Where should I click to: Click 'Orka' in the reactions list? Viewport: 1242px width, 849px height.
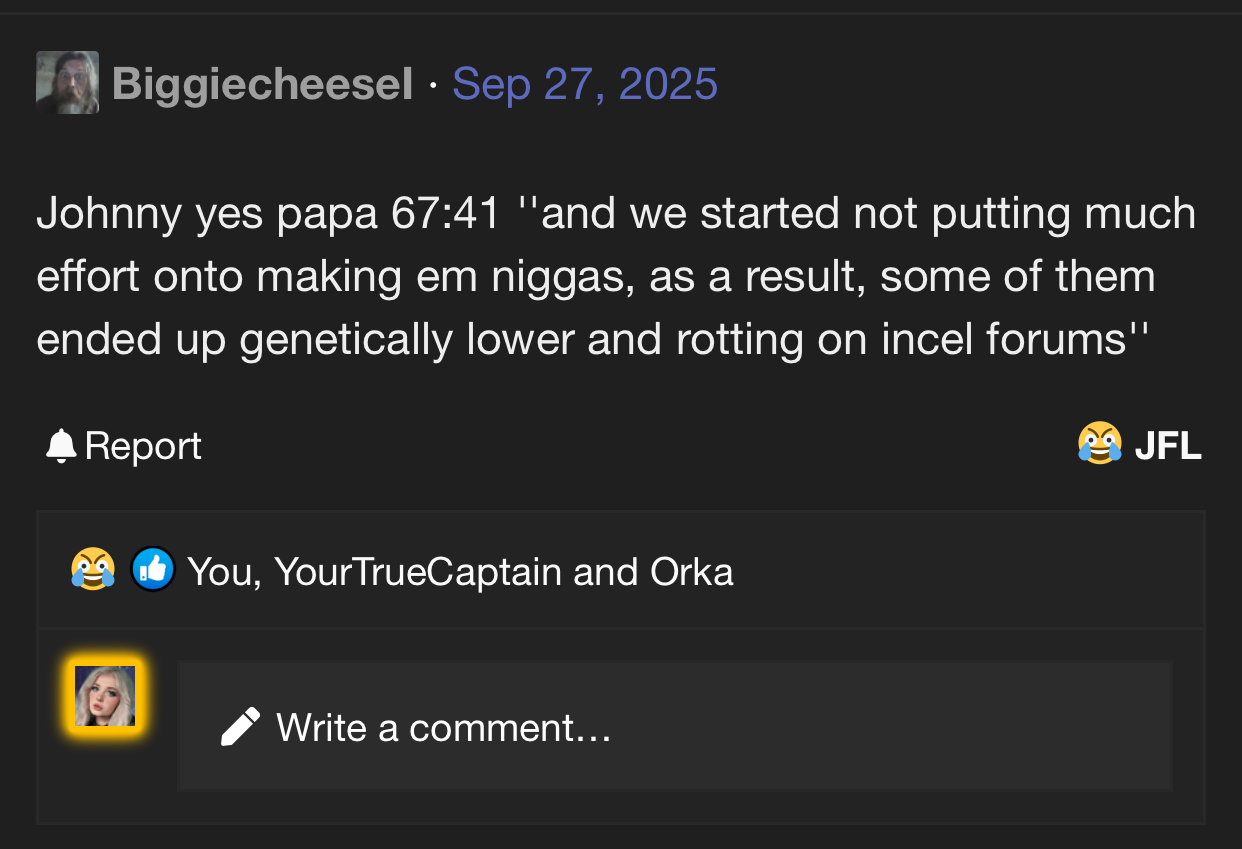[x=692, y=572]
